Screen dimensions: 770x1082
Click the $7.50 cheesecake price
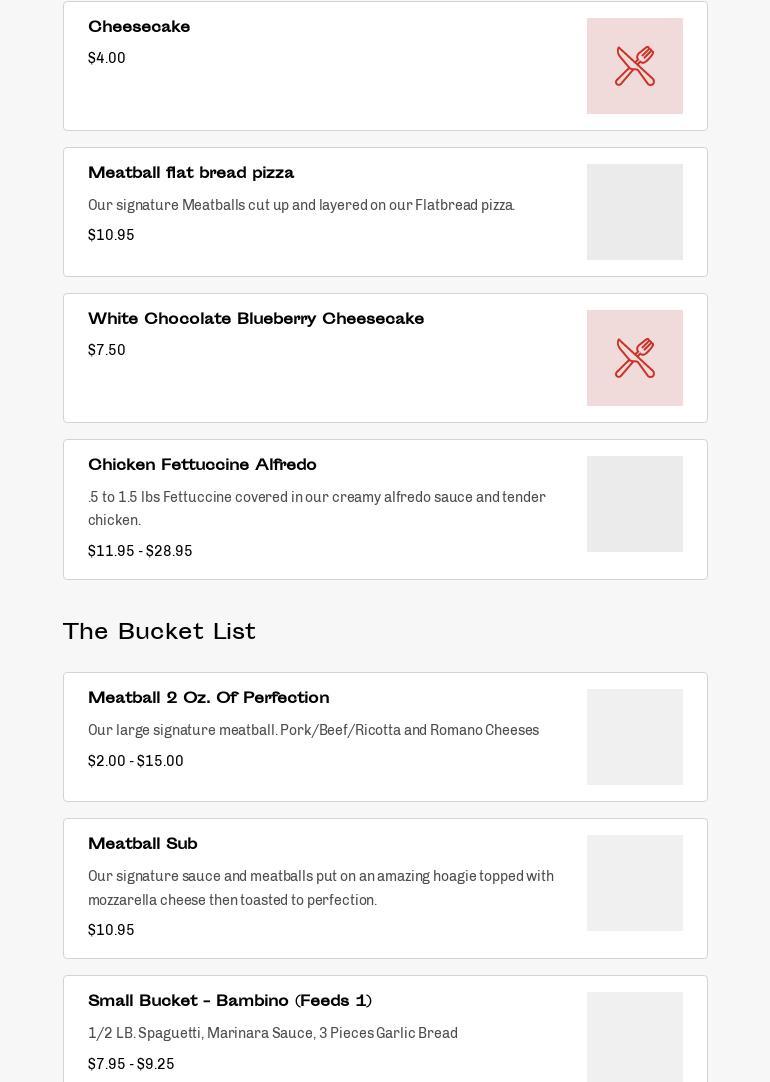click(x=107, y=350)
